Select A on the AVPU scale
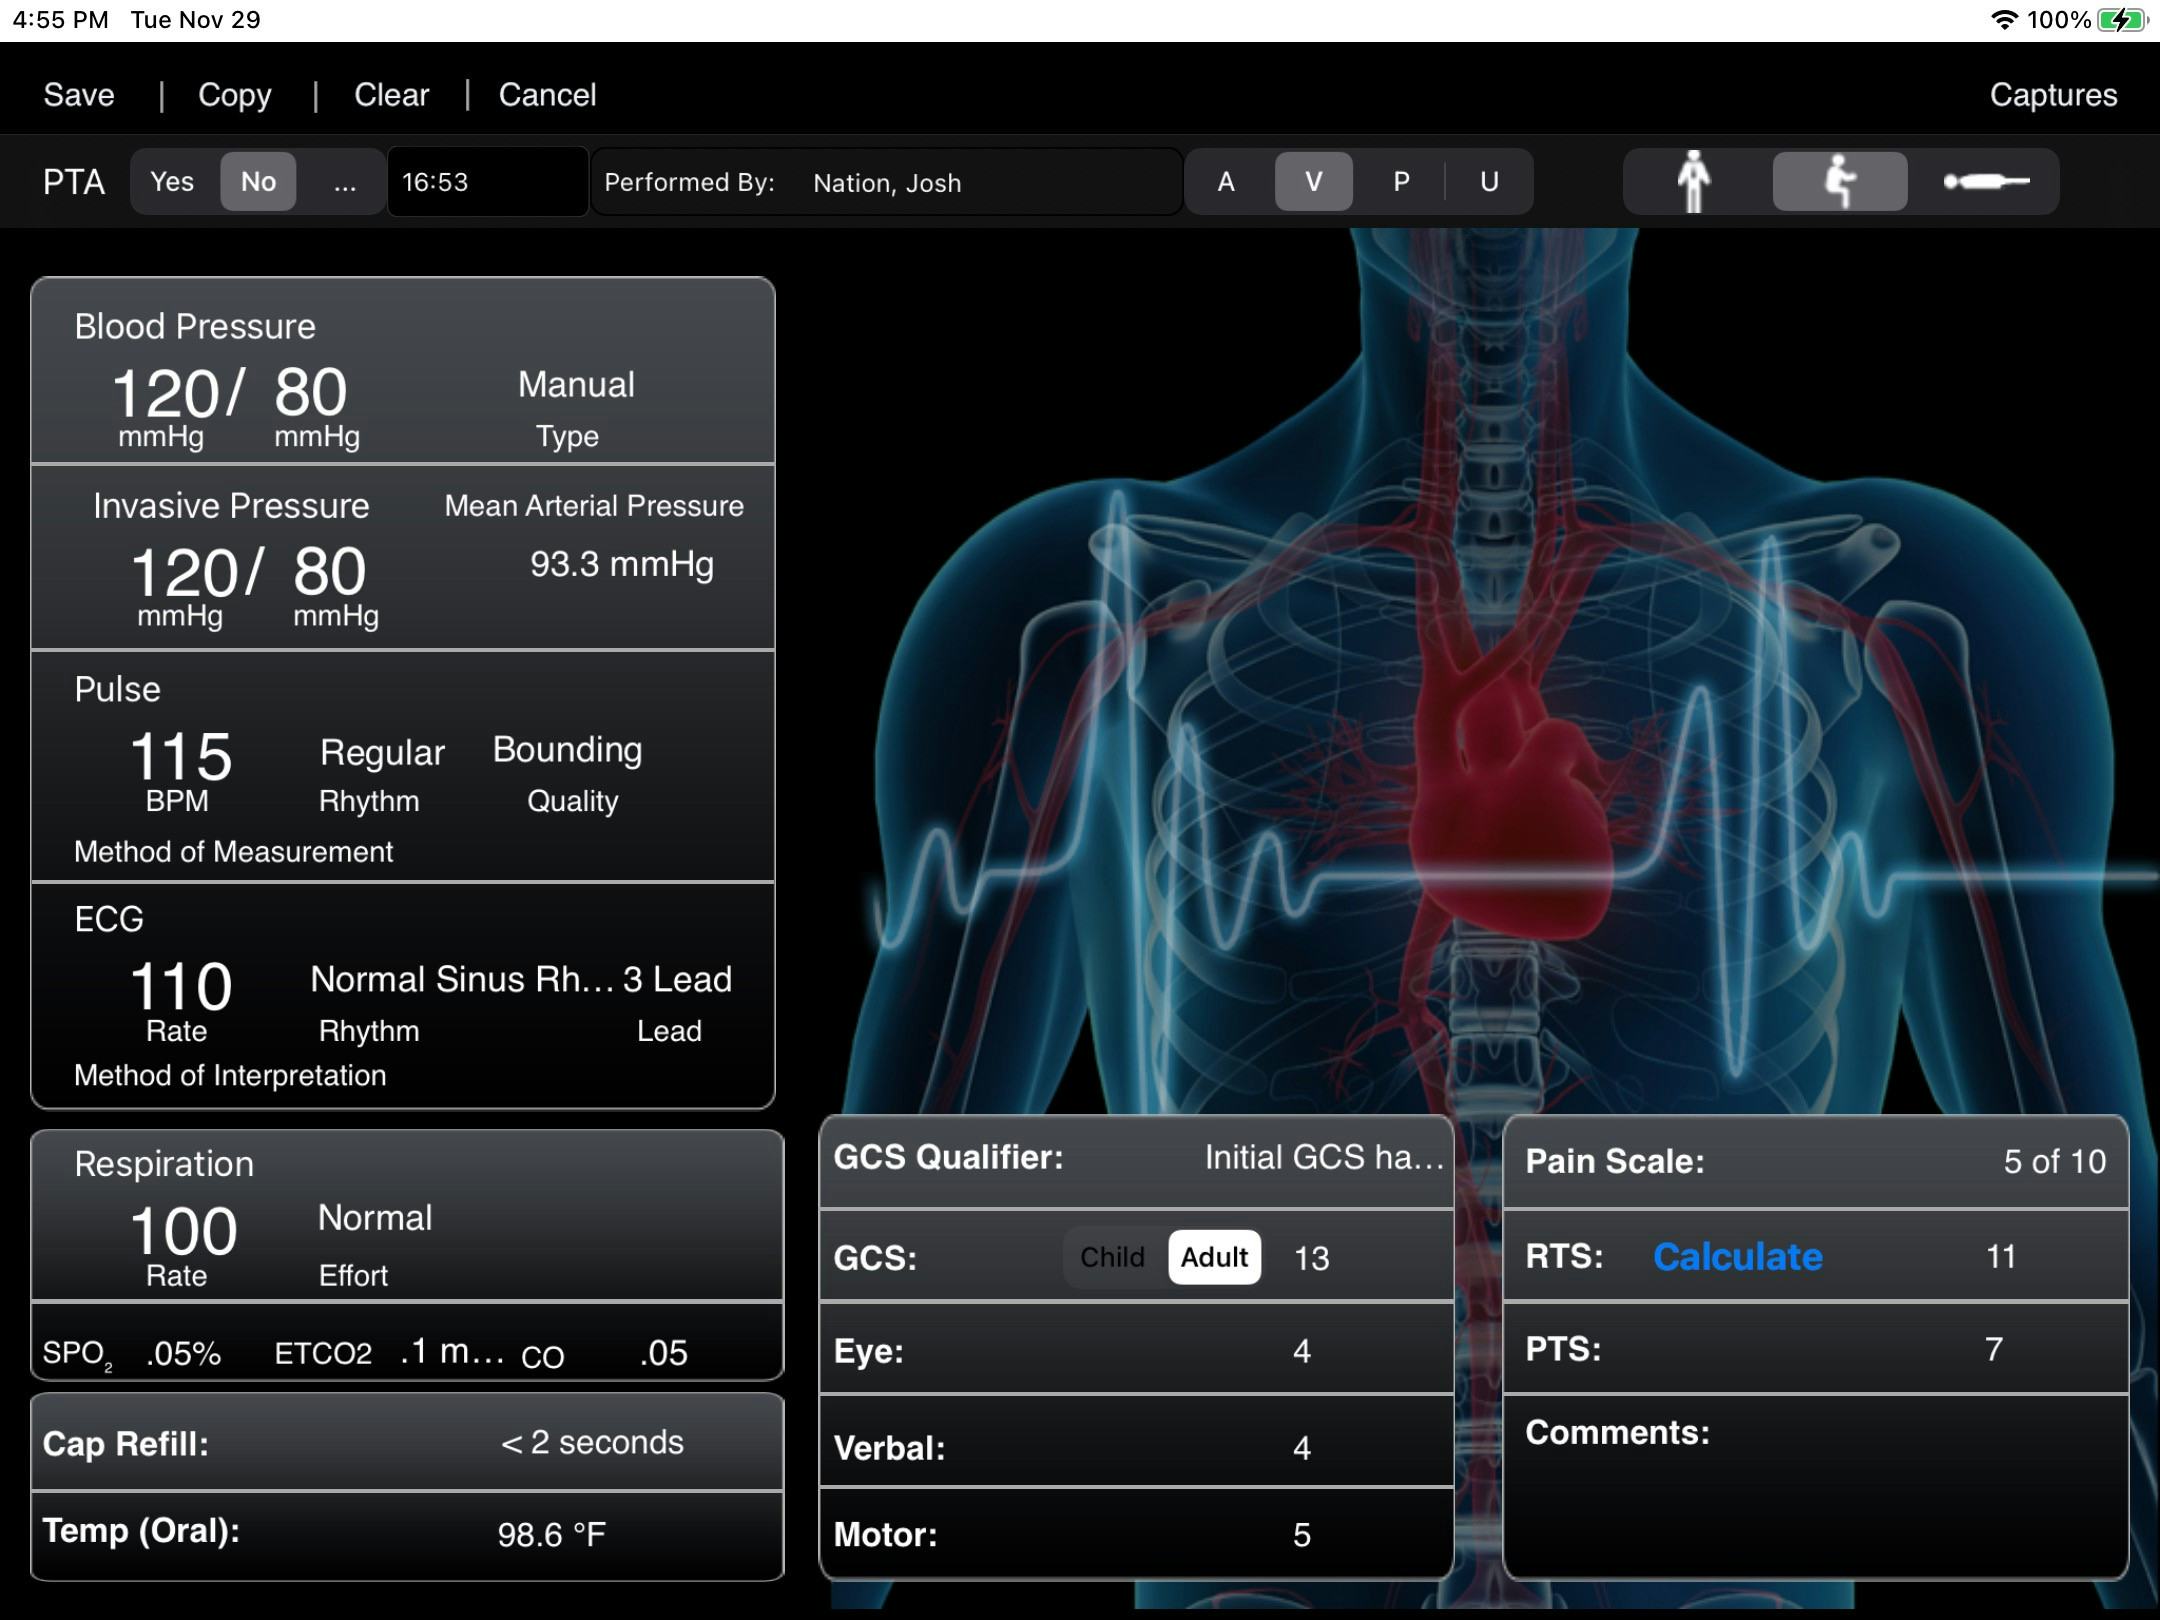This screenshot has height=1620, width=2160. point(1226,181)
